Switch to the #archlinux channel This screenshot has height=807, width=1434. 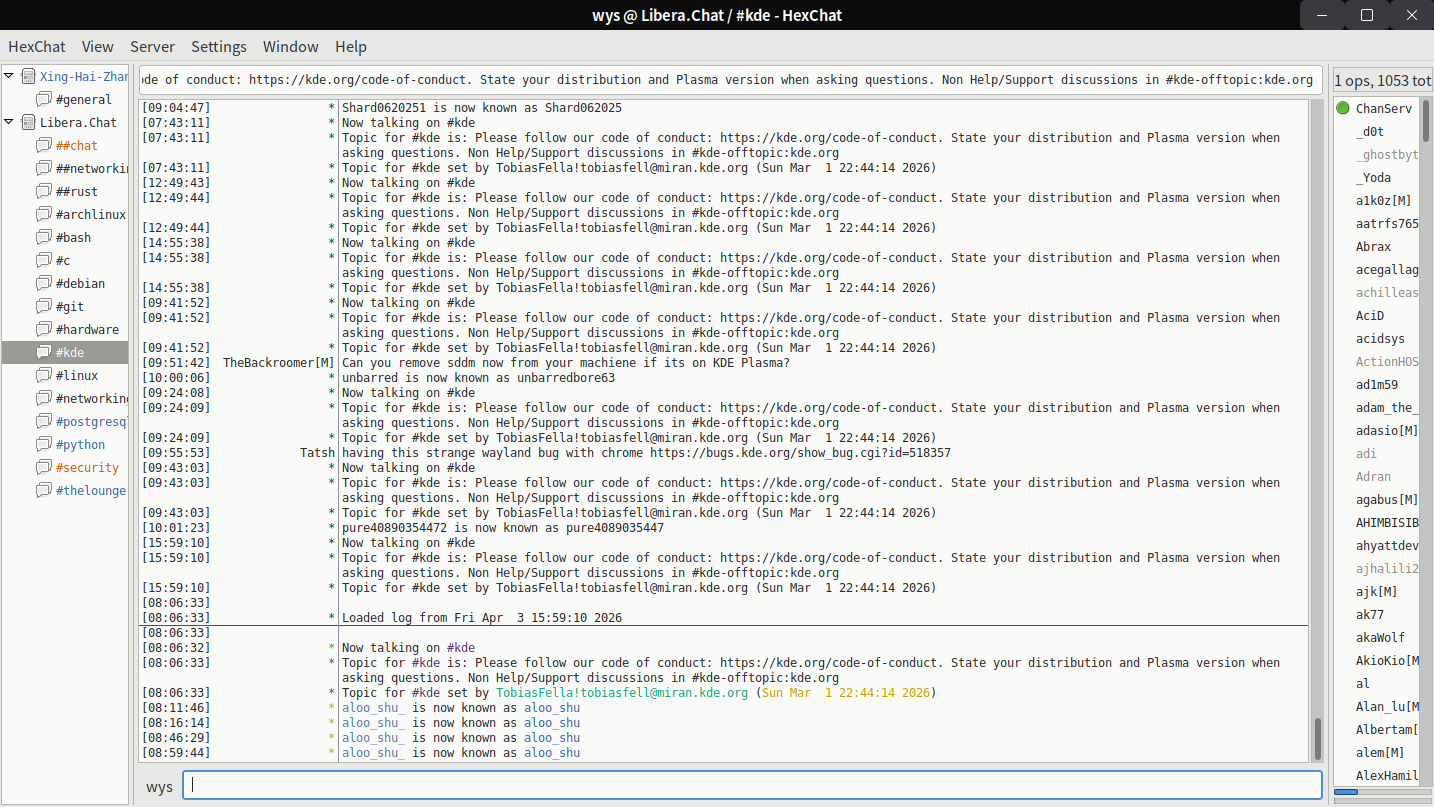tap(90, 214)
